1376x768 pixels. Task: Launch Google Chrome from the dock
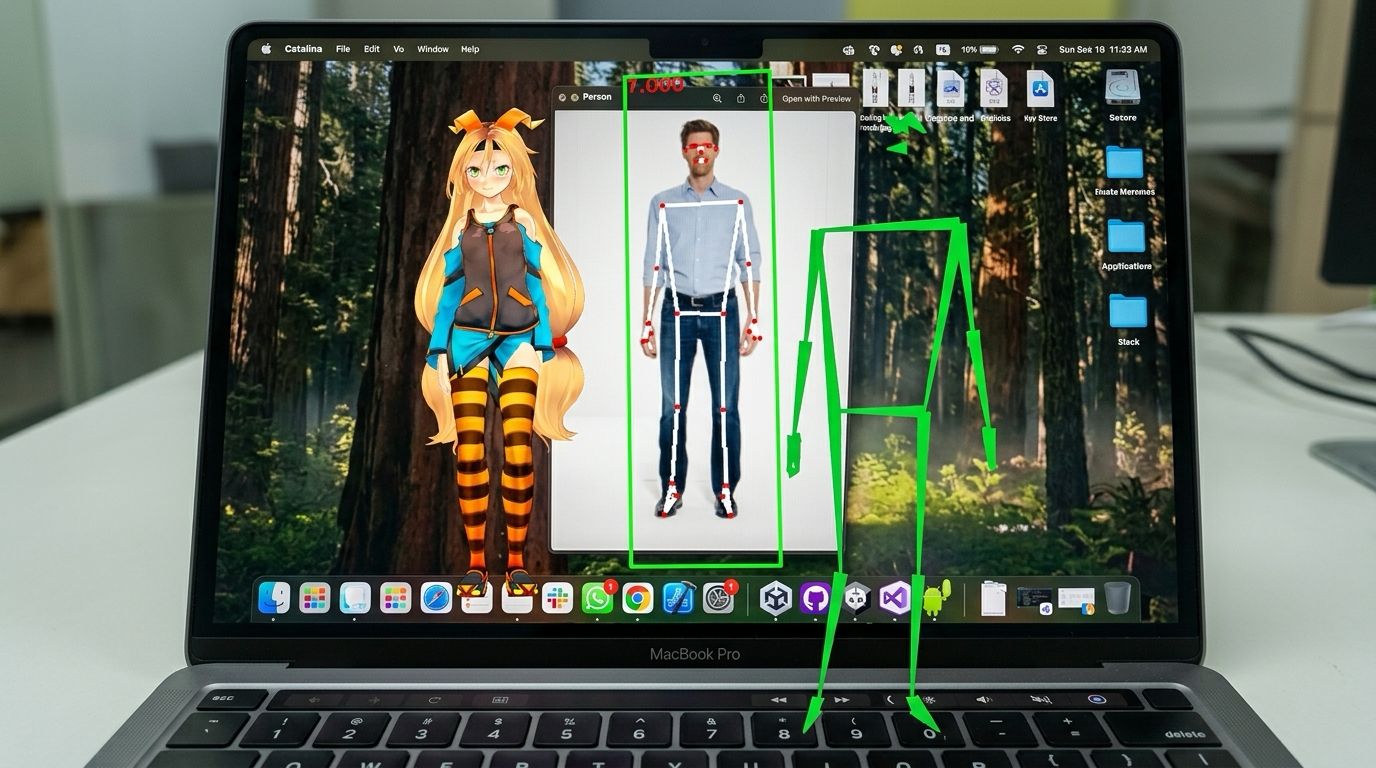pos(638,598)
